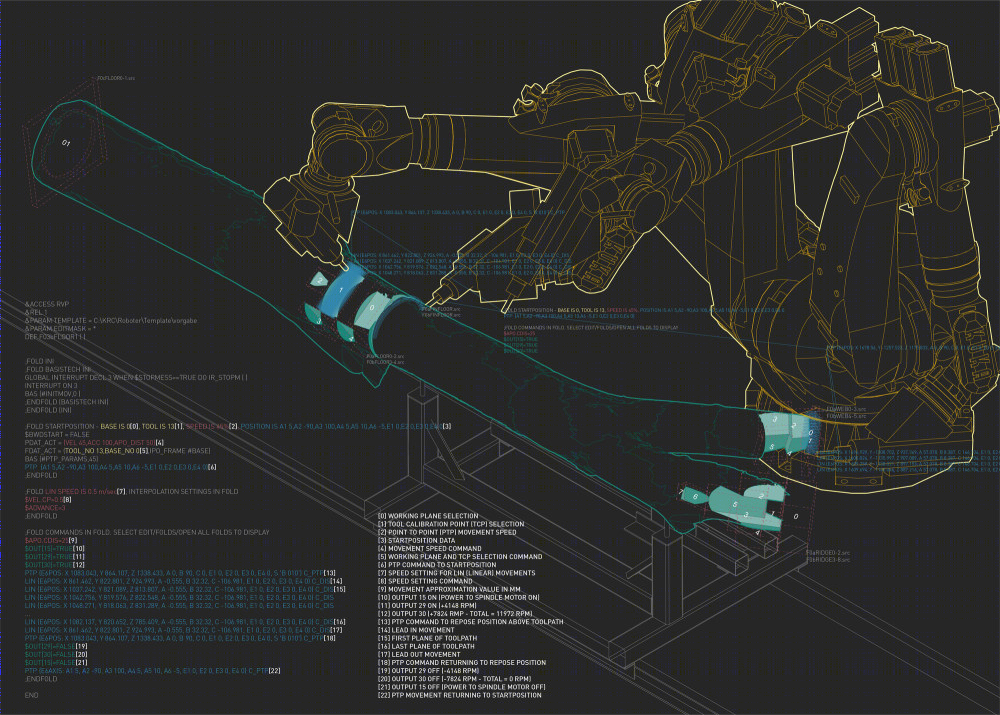Image resolution: width=1000 pixels, height=715 pixels.
Task: Adjust the $VEL.CP=0.5 speed value
Action: pyautogui.click(x=43, y=500)
